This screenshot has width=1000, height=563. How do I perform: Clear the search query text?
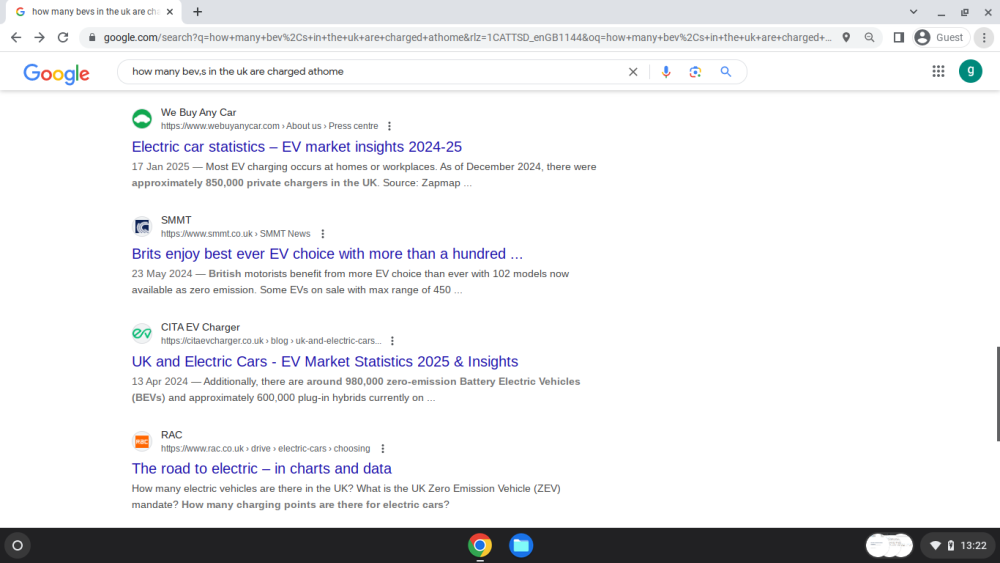point(633,72)
